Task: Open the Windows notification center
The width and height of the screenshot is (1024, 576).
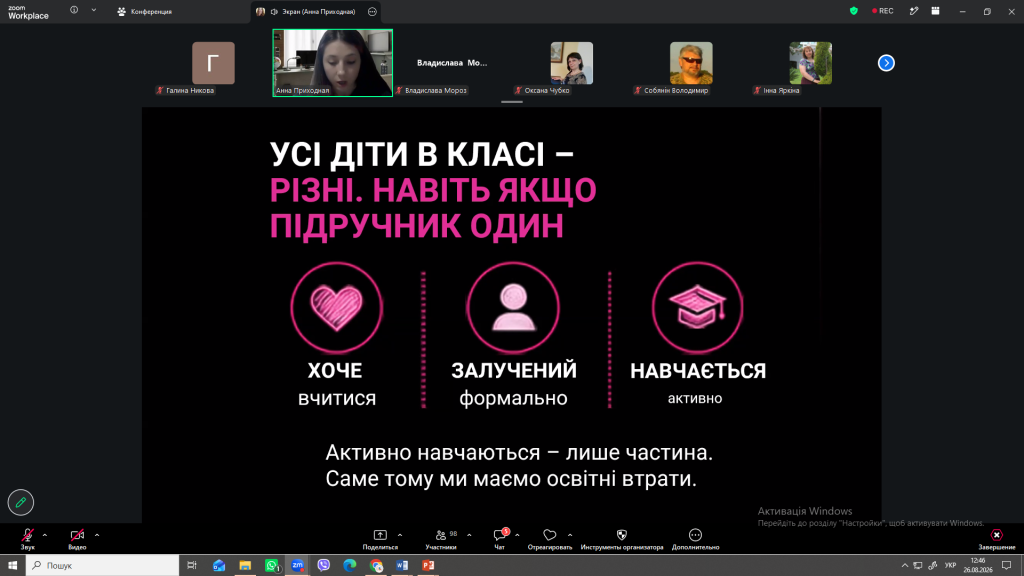Action: pos(1007,566)
